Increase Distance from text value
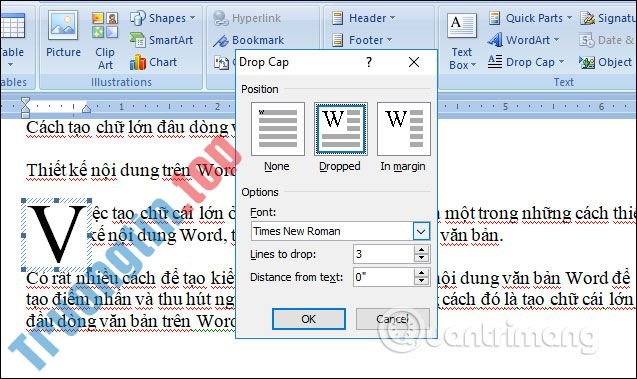Screen dimensions: 637x379 (x=422, y=273)
